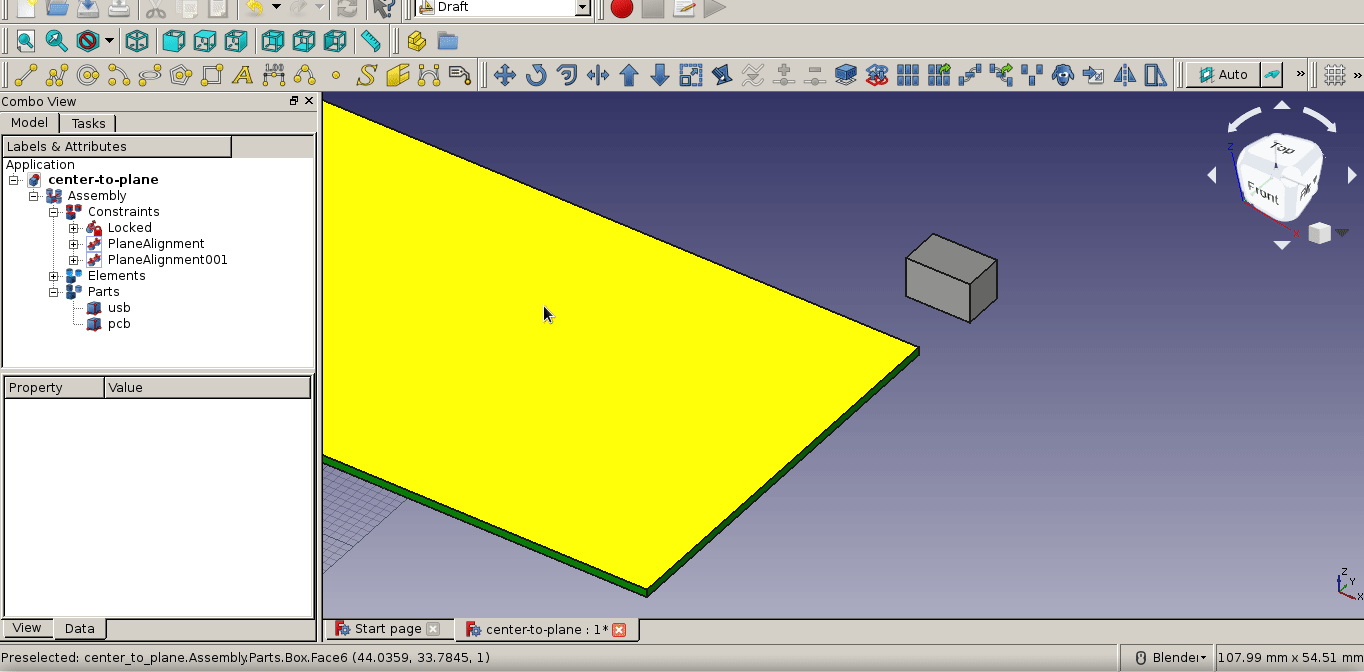This screenshot has width=1364, height=672.
Task: Start macro recording with the red button
Action: (x=620, y=9)
